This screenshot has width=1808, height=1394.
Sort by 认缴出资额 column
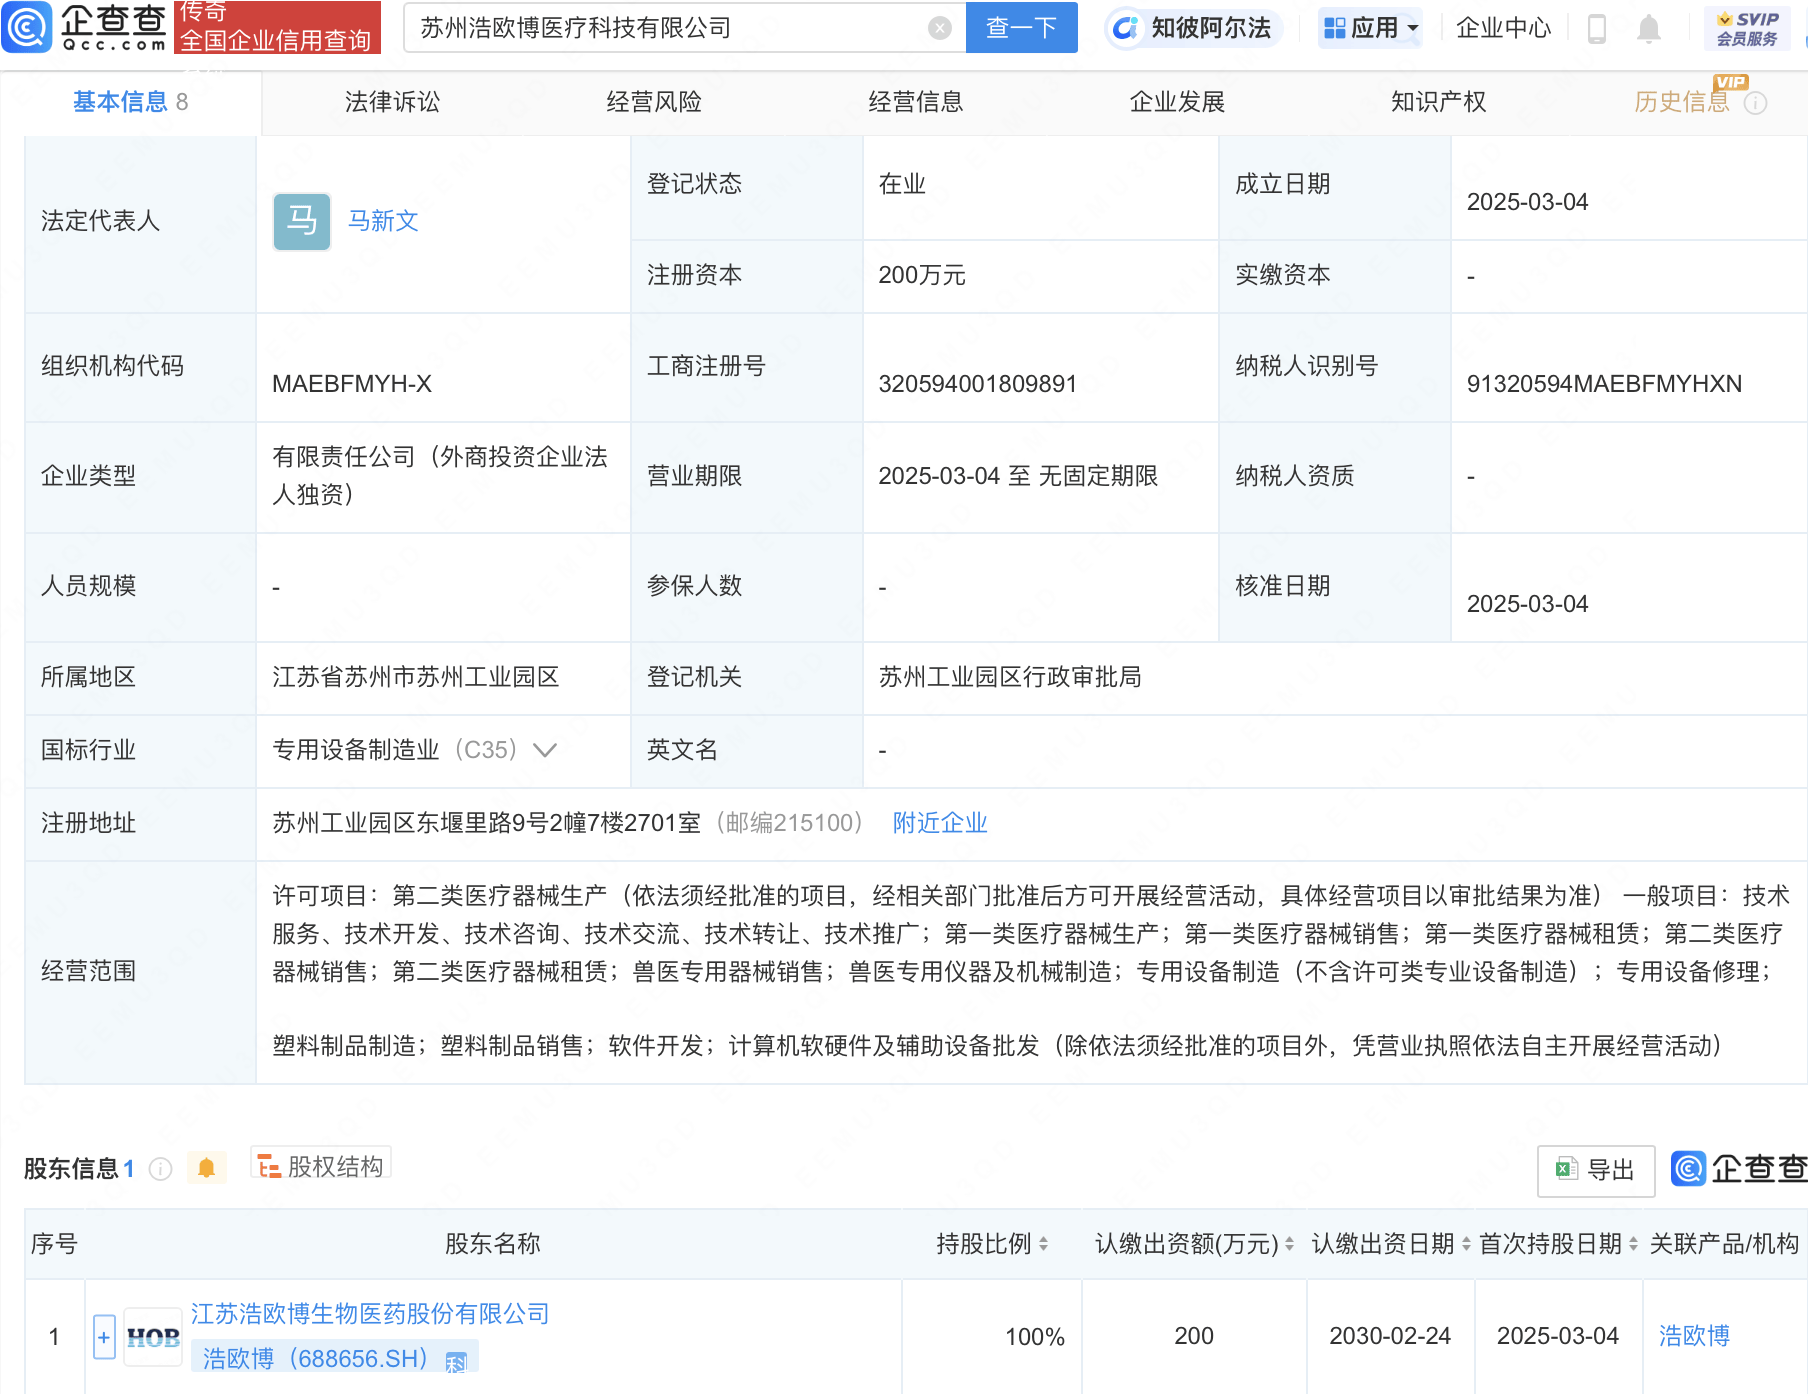[1289, 1244]
